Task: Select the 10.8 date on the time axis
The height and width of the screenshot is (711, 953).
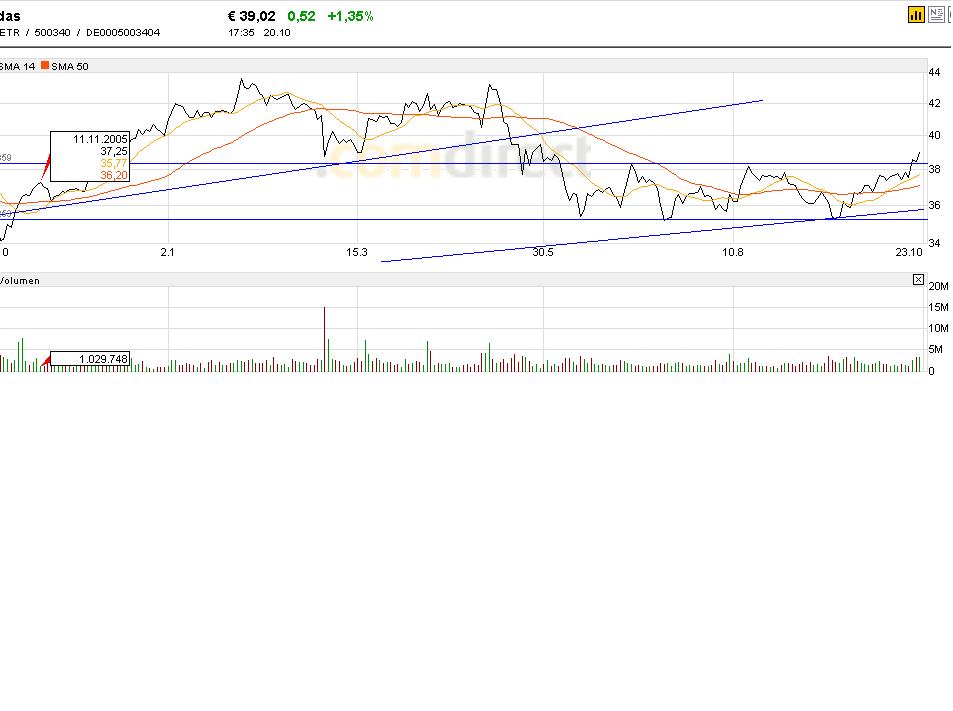Action: [x=733, y=252]
